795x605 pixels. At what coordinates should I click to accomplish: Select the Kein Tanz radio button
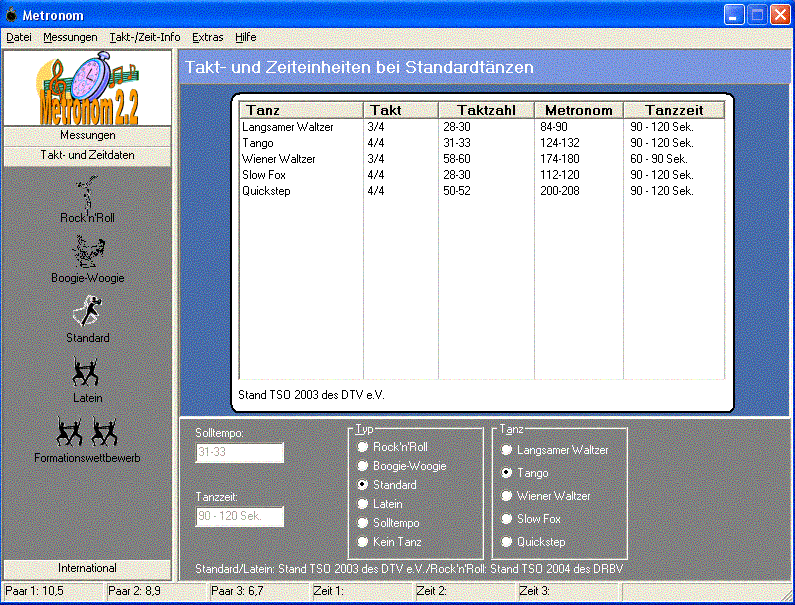coord(362,542)
